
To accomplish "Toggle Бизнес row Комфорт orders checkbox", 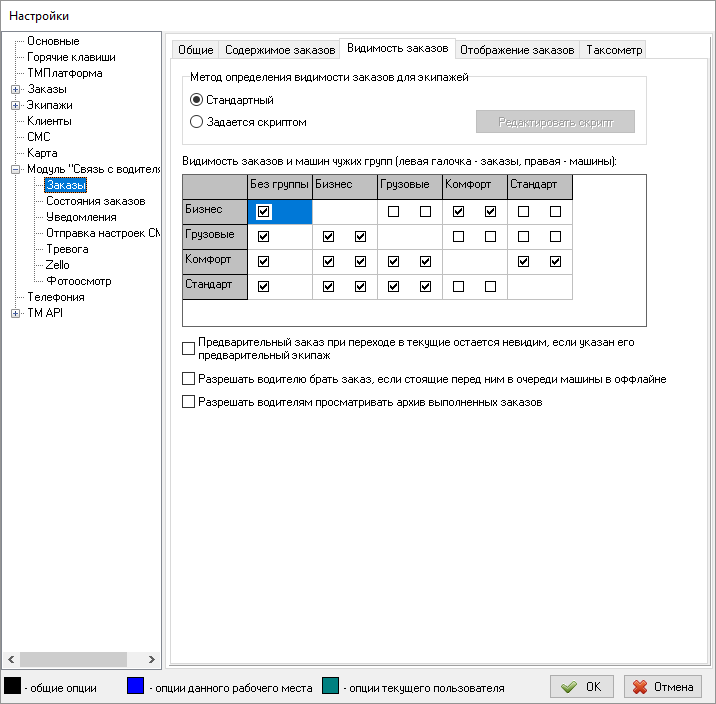I will 458,211.
